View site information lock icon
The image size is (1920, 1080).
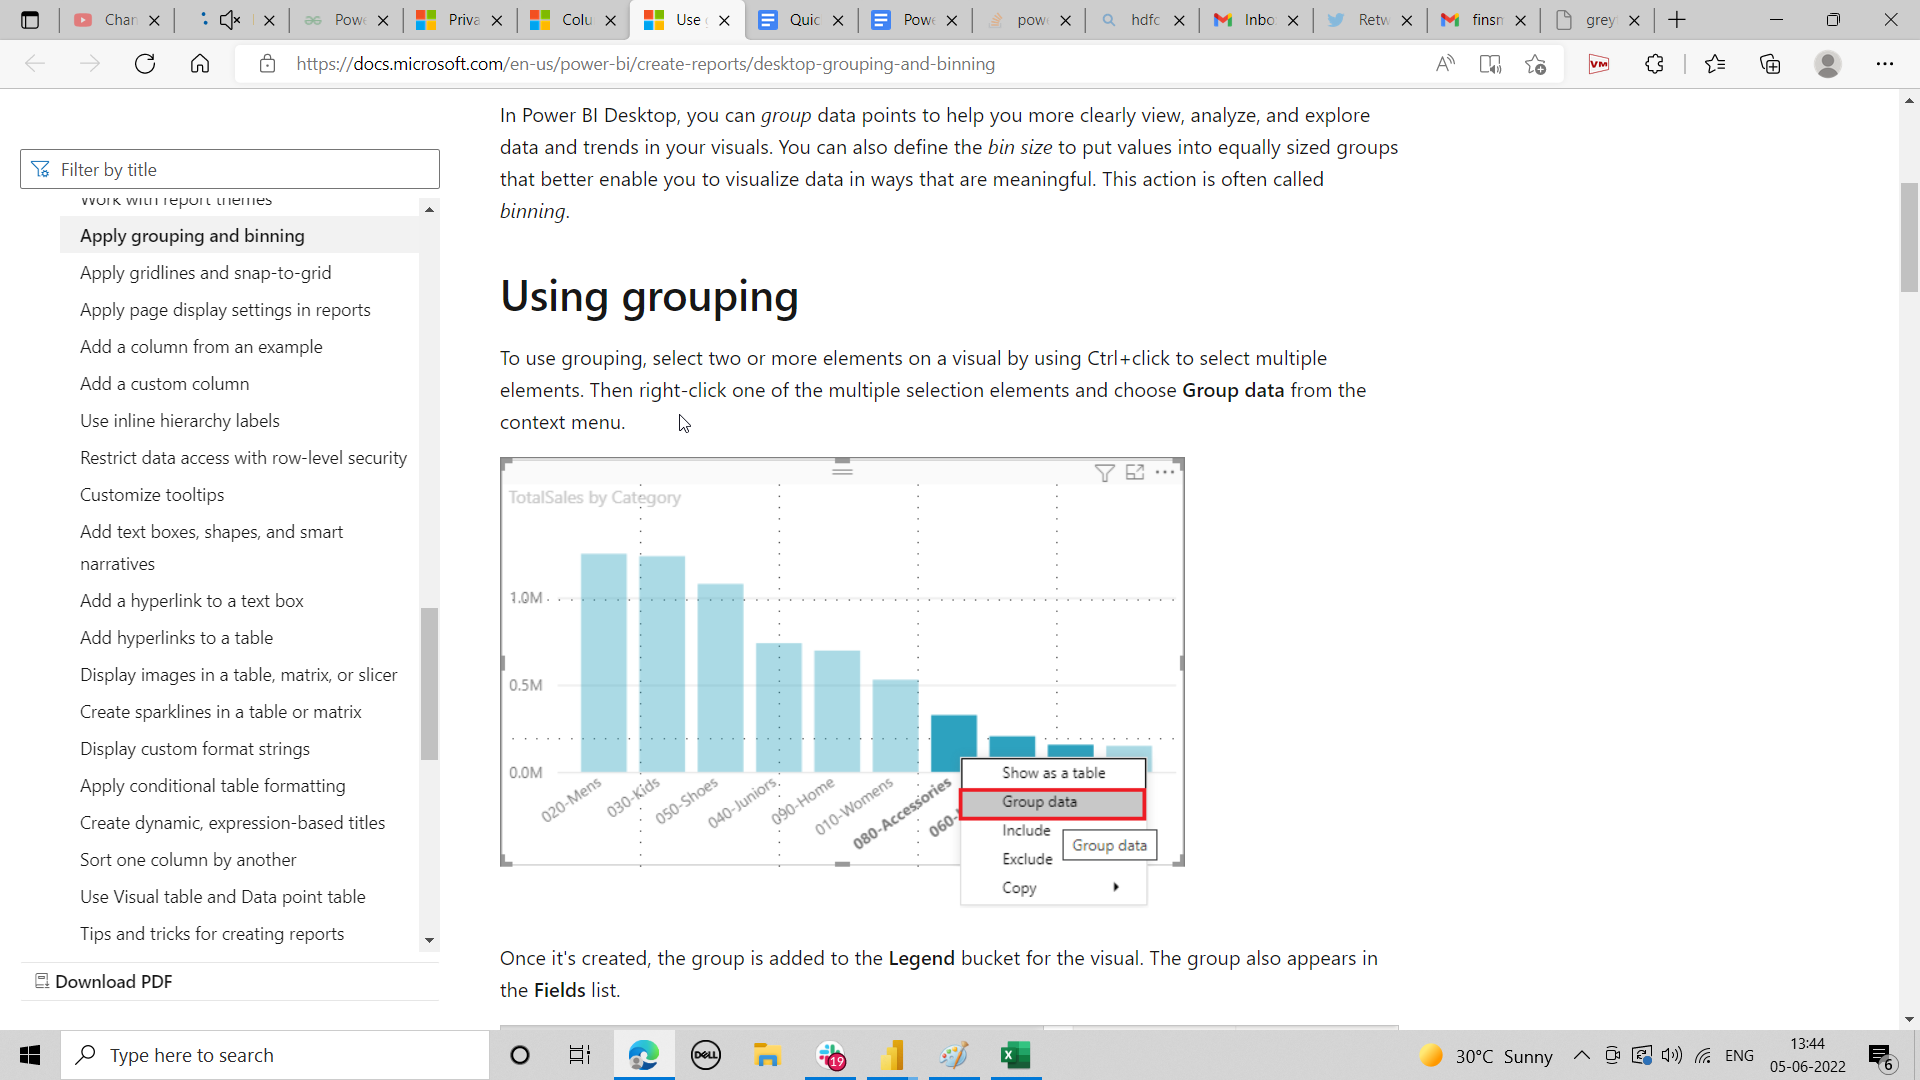pos(267,64)
